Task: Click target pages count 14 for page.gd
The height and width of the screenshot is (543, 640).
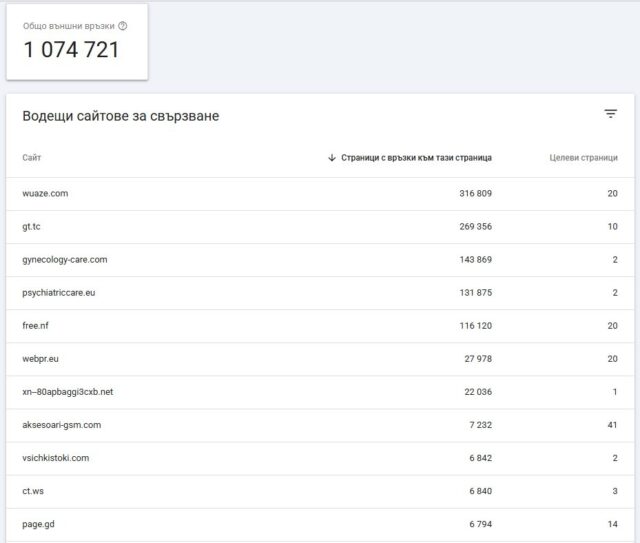Action: click(612, 524)
